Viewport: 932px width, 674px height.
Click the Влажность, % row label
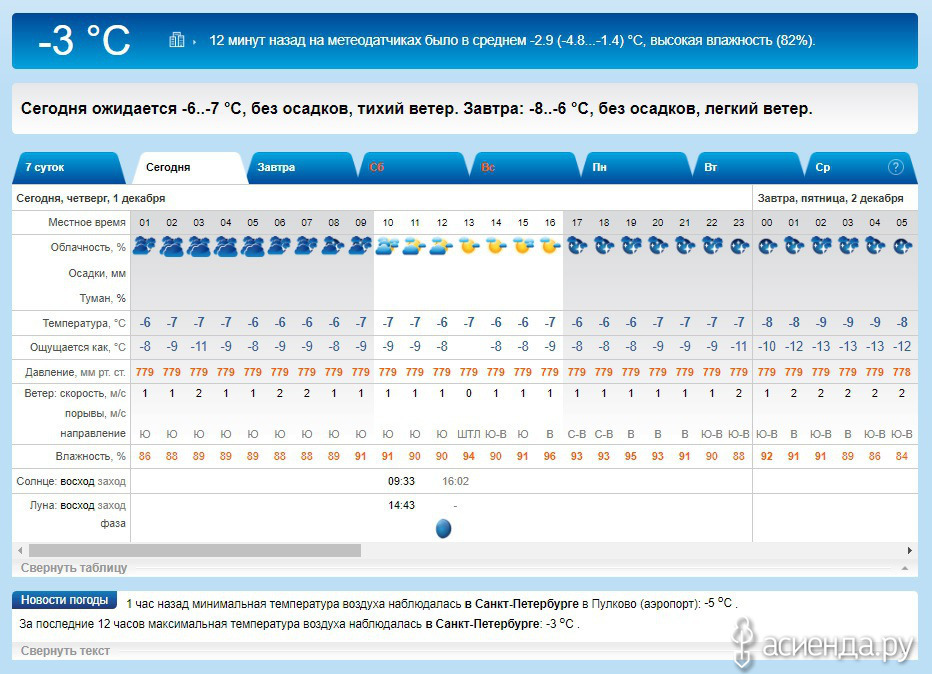(x=91, y=456)
